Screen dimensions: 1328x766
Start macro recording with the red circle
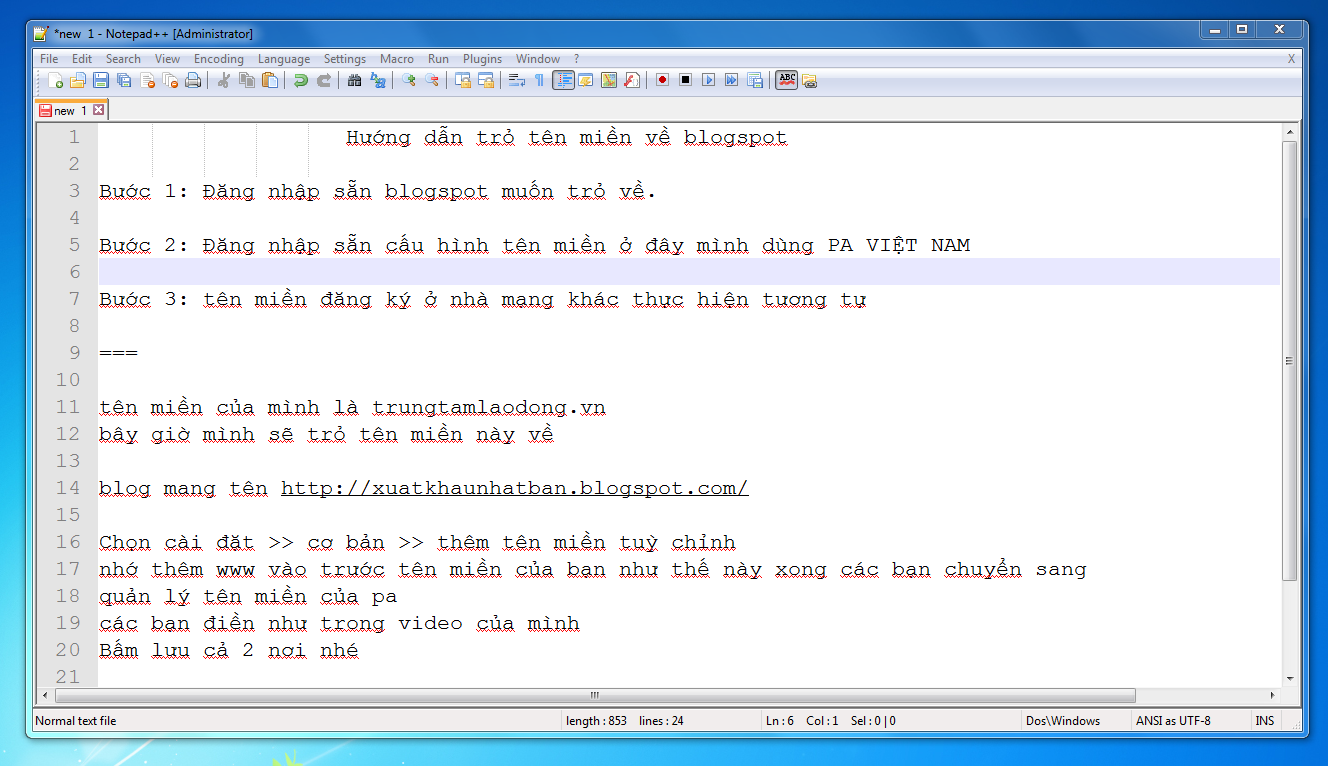point(662,80)
